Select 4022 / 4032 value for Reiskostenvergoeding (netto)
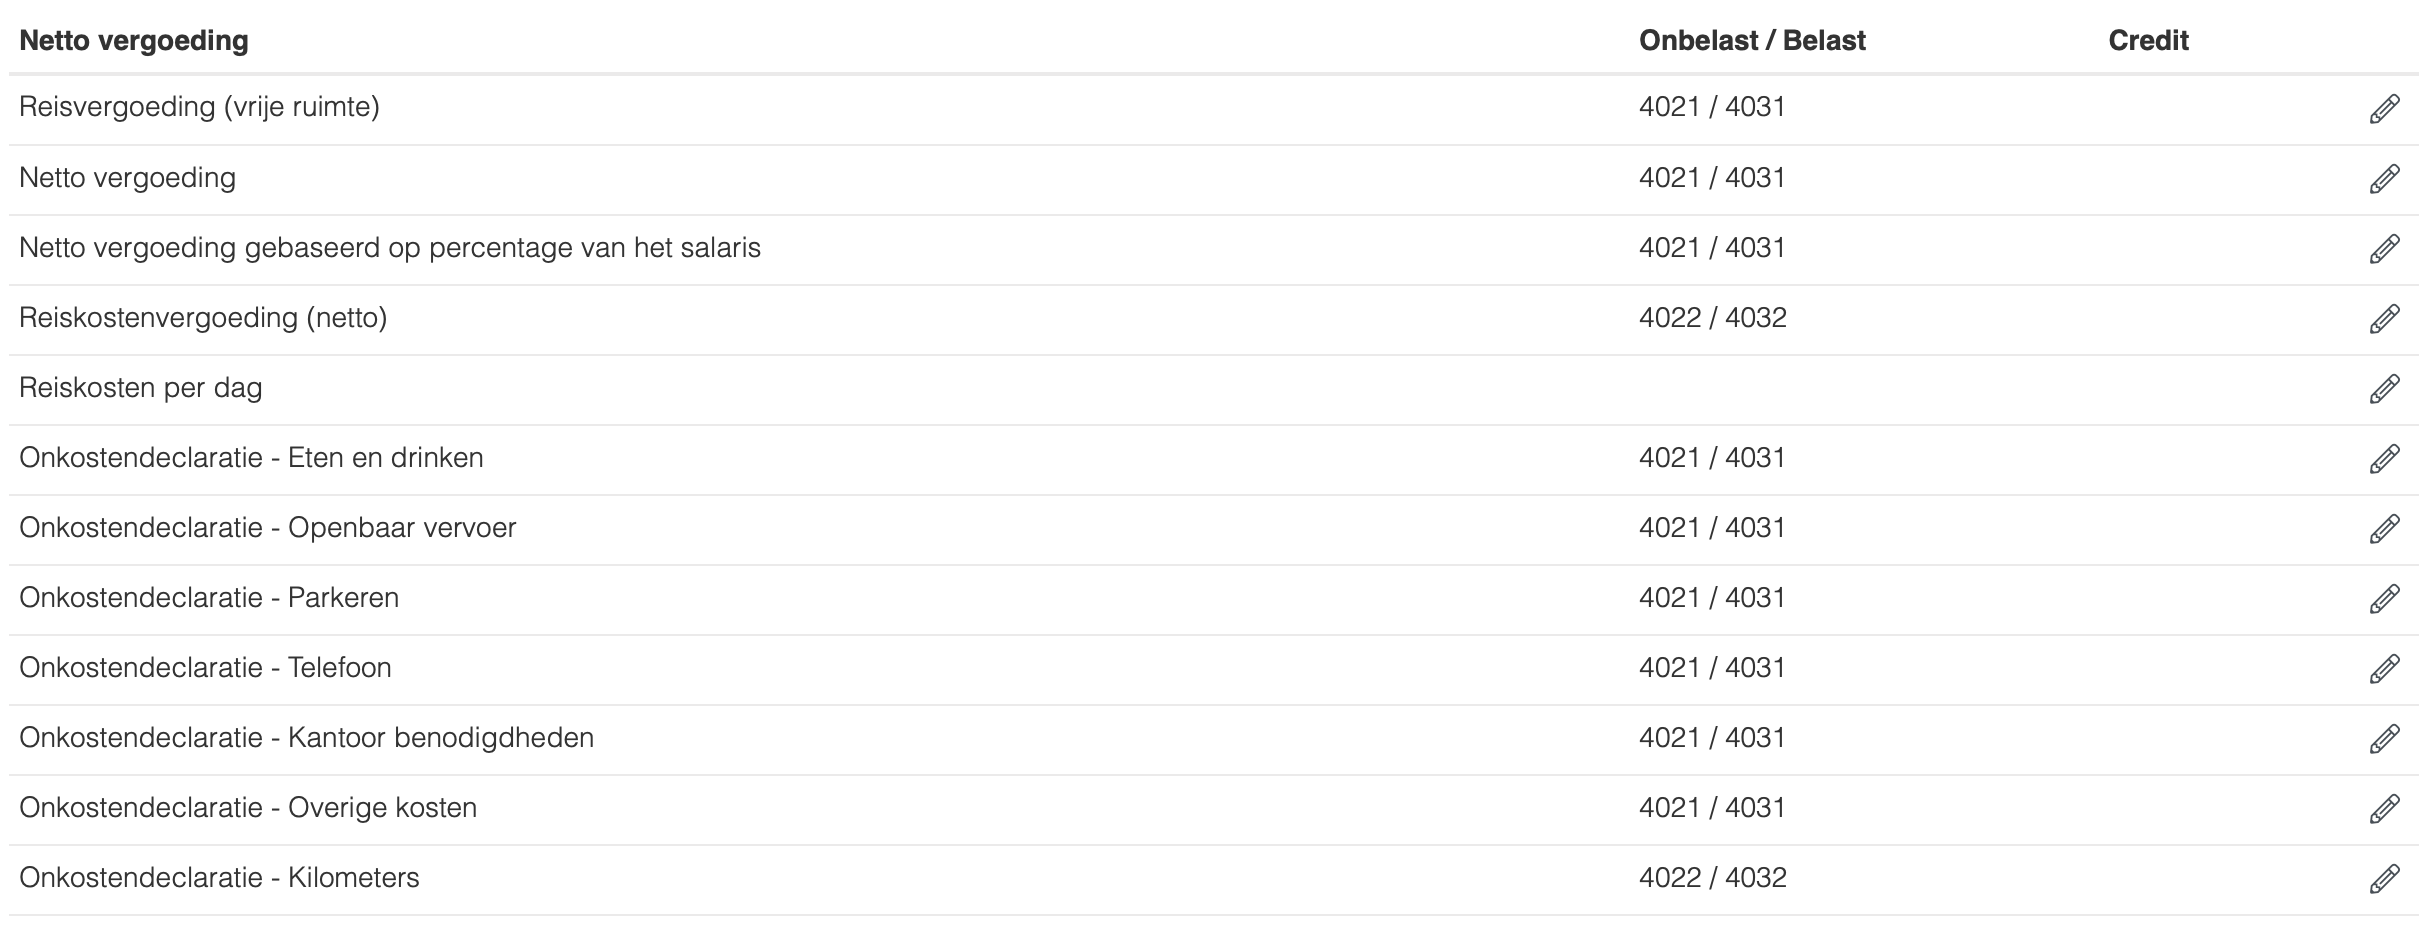Viewport: 2426px width, 934px height. [1712, 318]
